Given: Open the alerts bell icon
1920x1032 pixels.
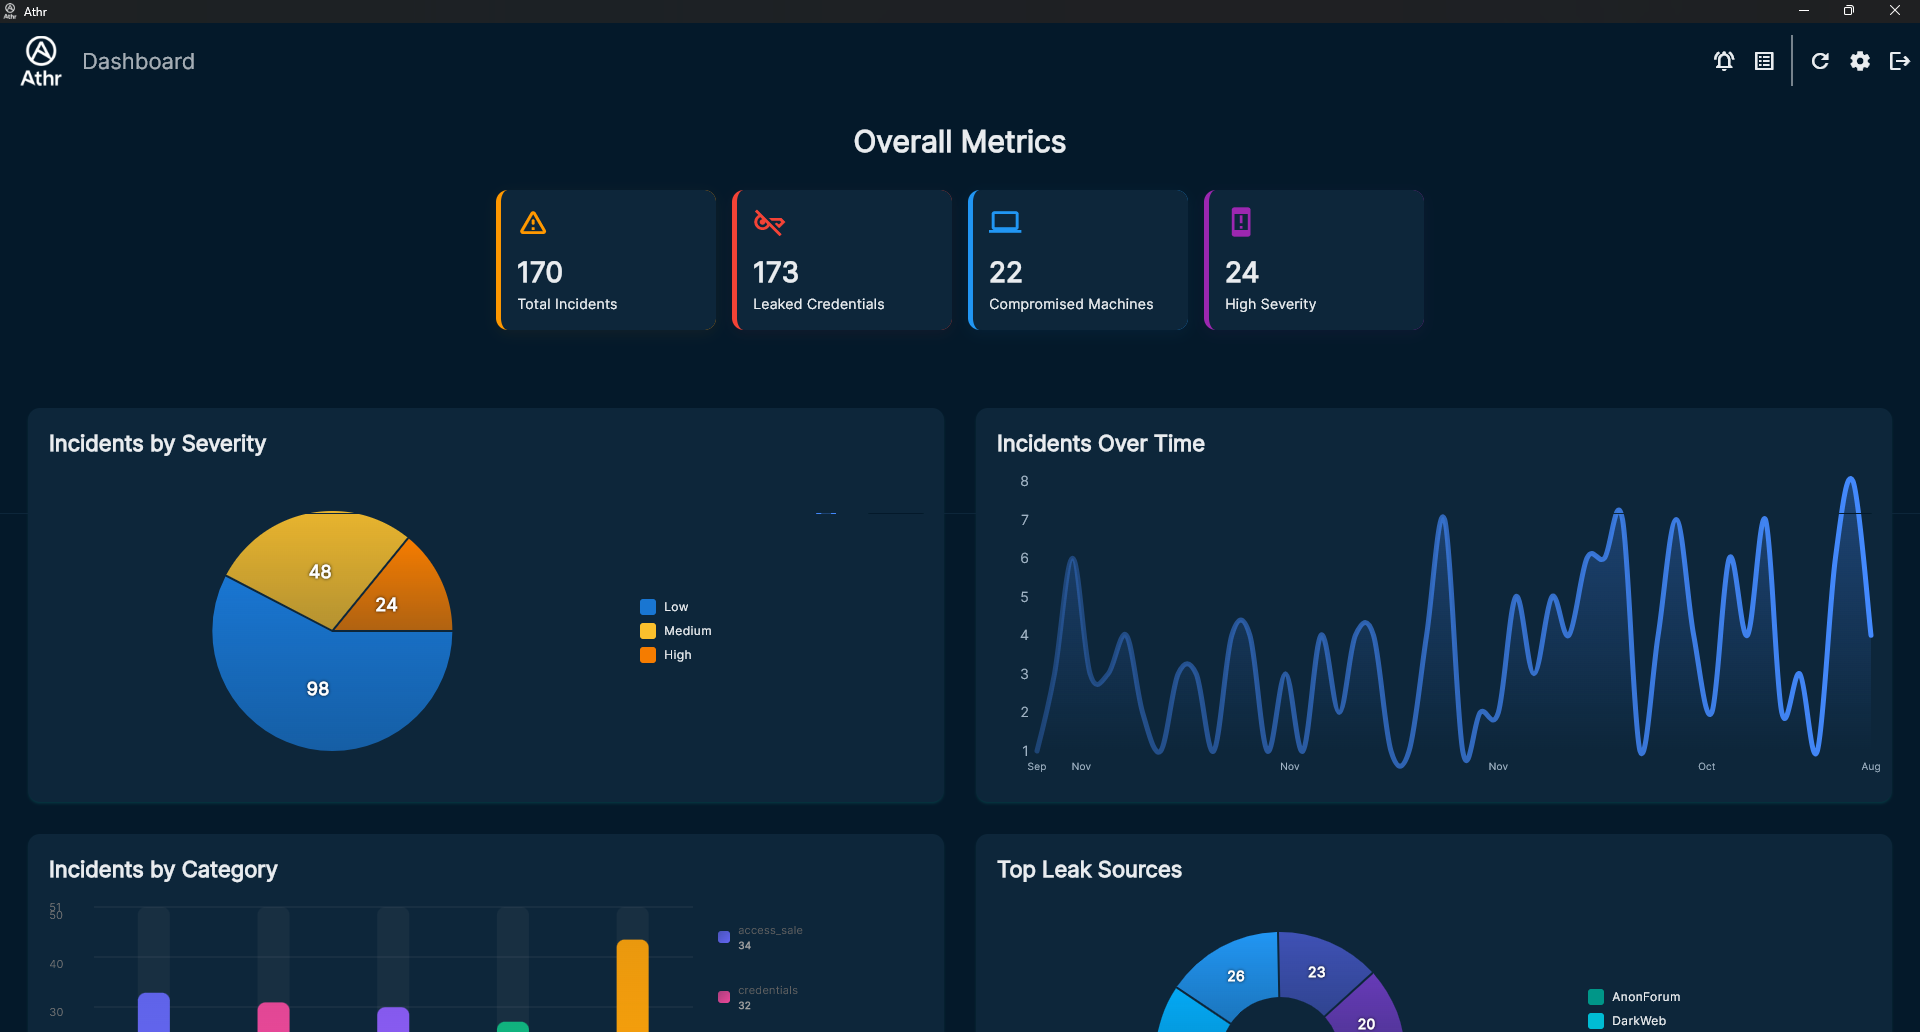Looking at the screenshot, I should [x=1724, y=61].
